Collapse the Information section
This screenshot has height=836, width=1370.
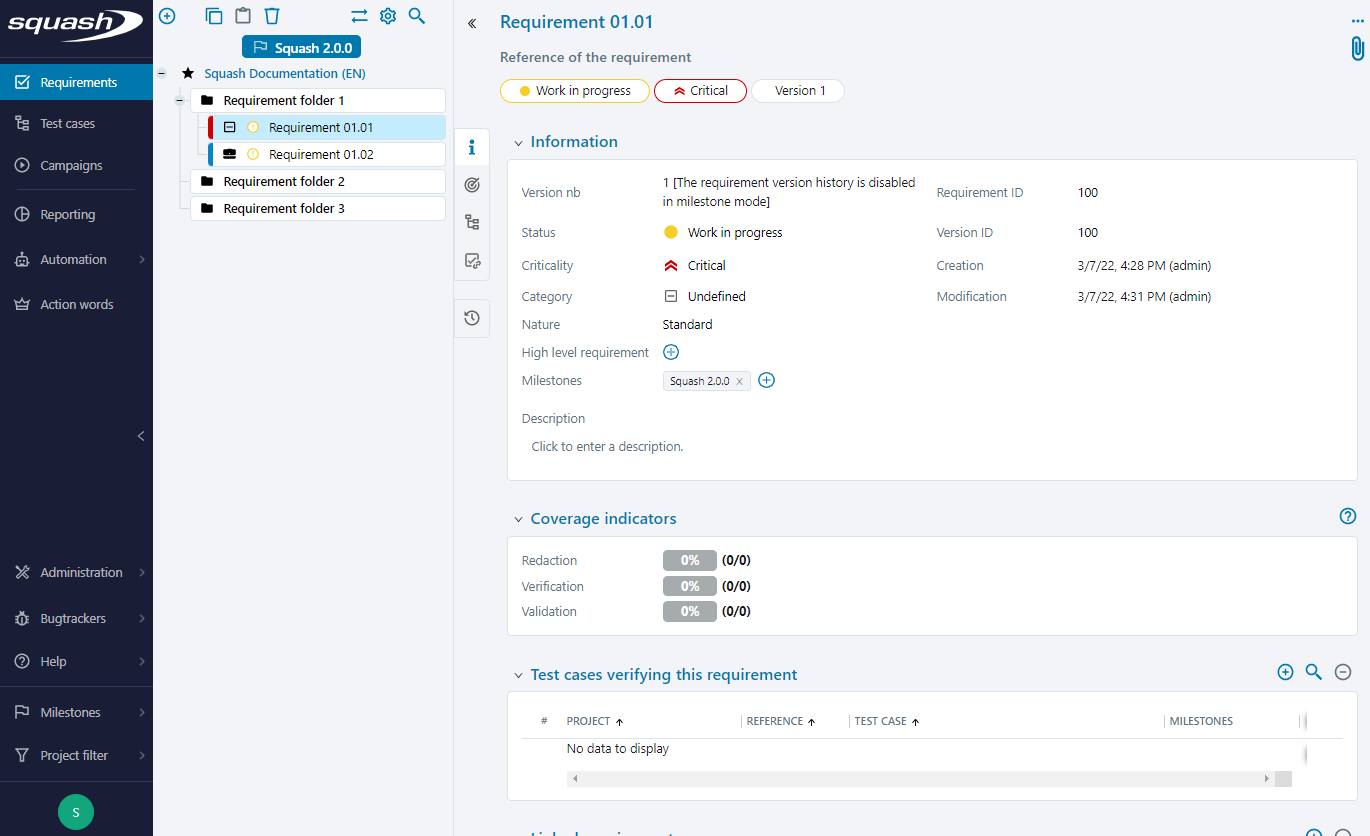coord(518,143)
